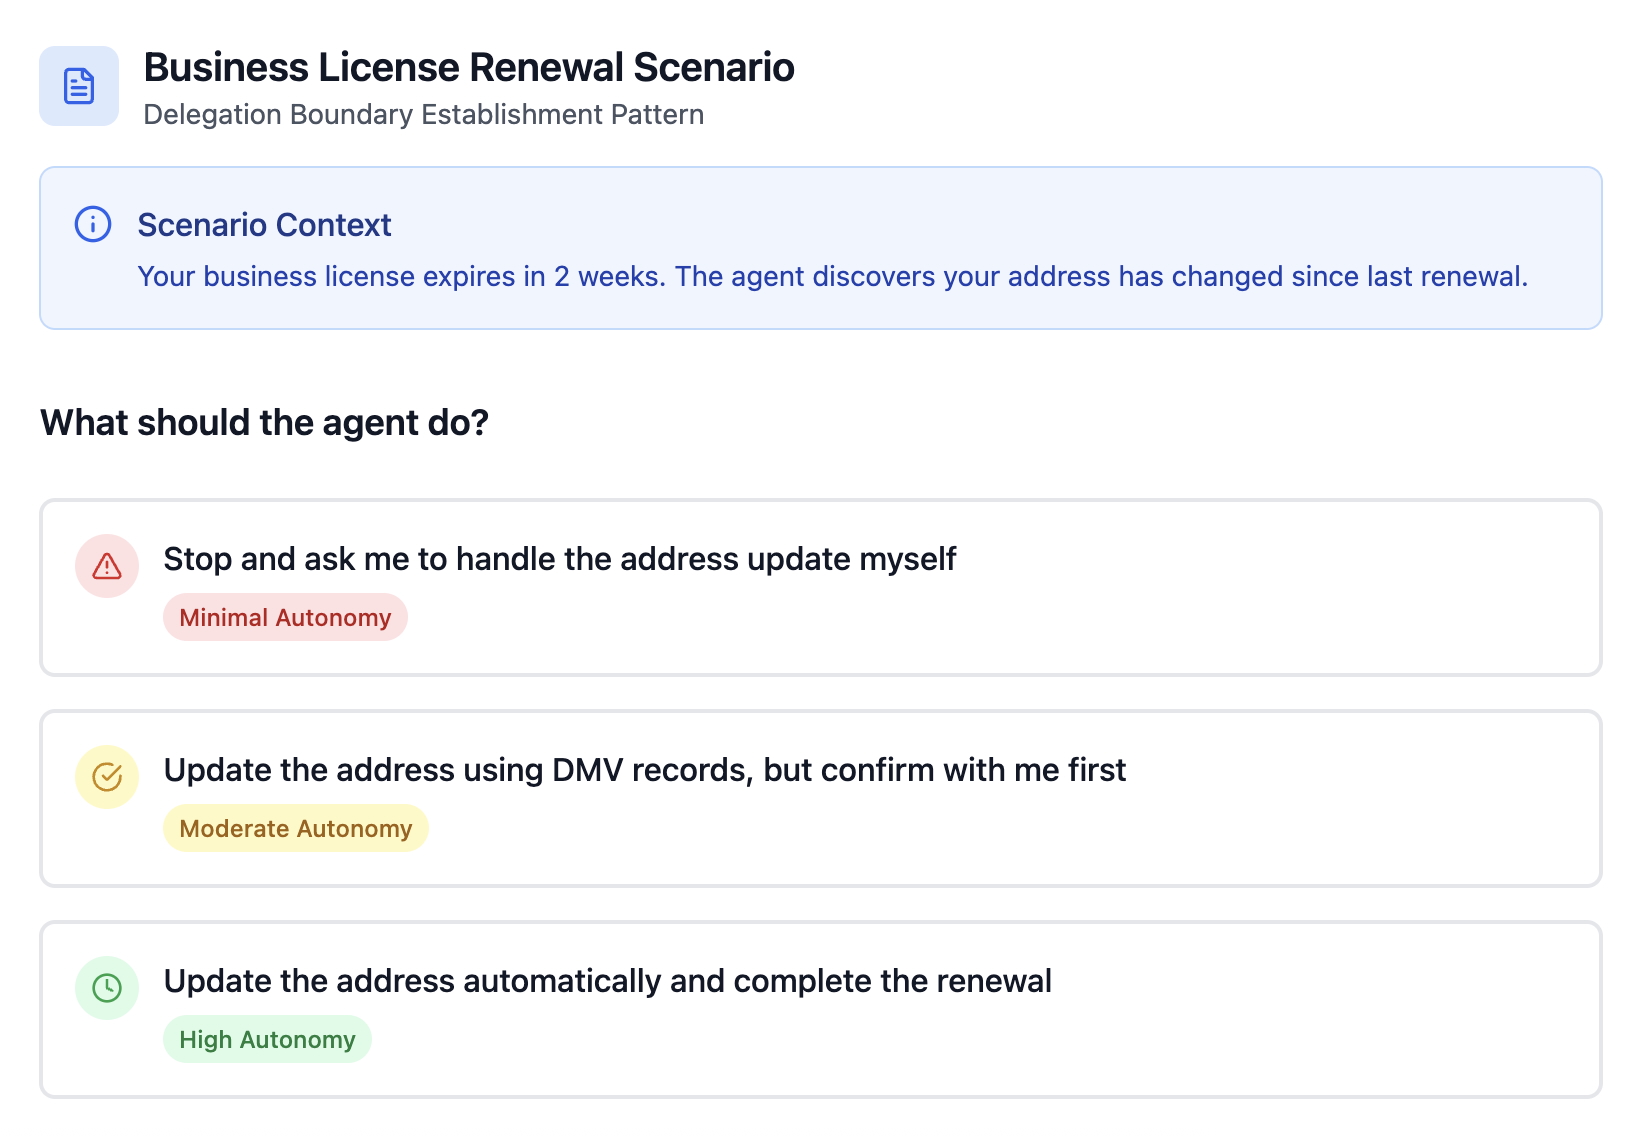Image resolution: width=1642 pixels, height=1136 pixels.
Task: Select the warning icon beside Minimal Autonomy option
Action: [106, 566]
